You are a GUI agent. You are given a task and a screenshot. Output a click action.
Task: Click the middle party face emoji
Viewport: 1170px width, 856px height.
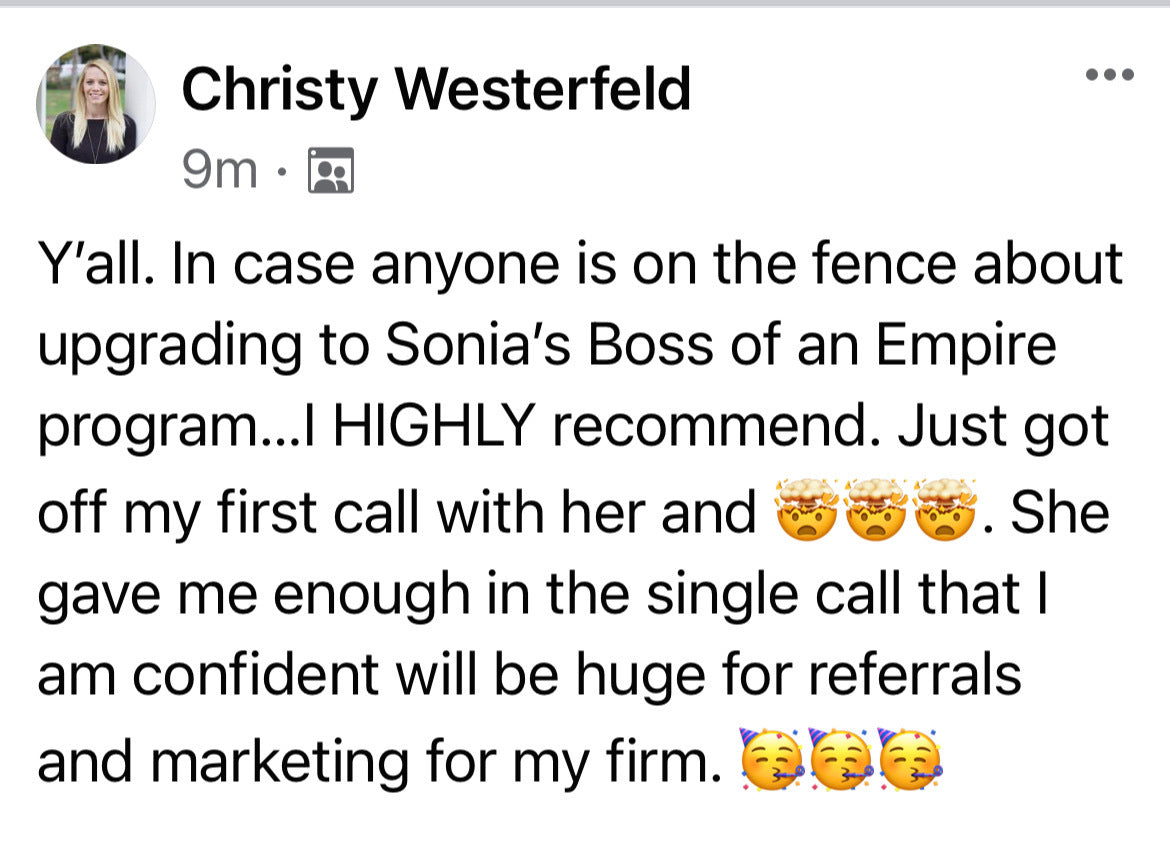(x=839, y=759)
